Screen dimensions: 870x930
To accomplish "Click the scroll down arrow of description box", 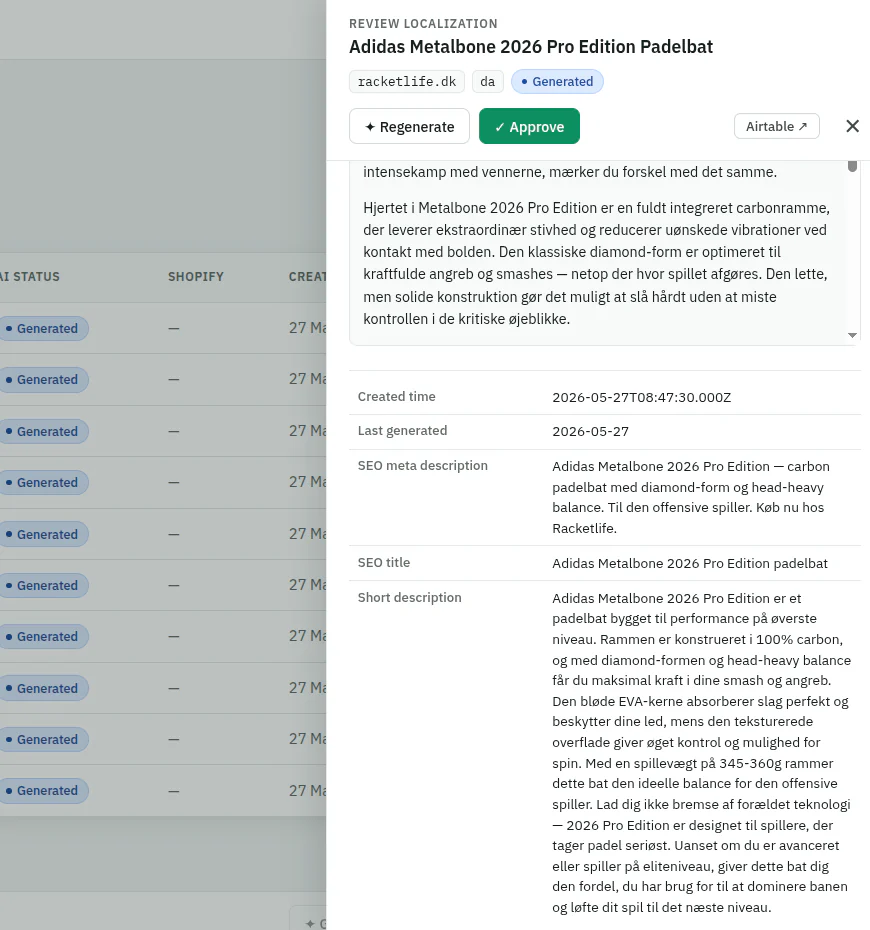I will pyautogui.click(x=852, y=335).
